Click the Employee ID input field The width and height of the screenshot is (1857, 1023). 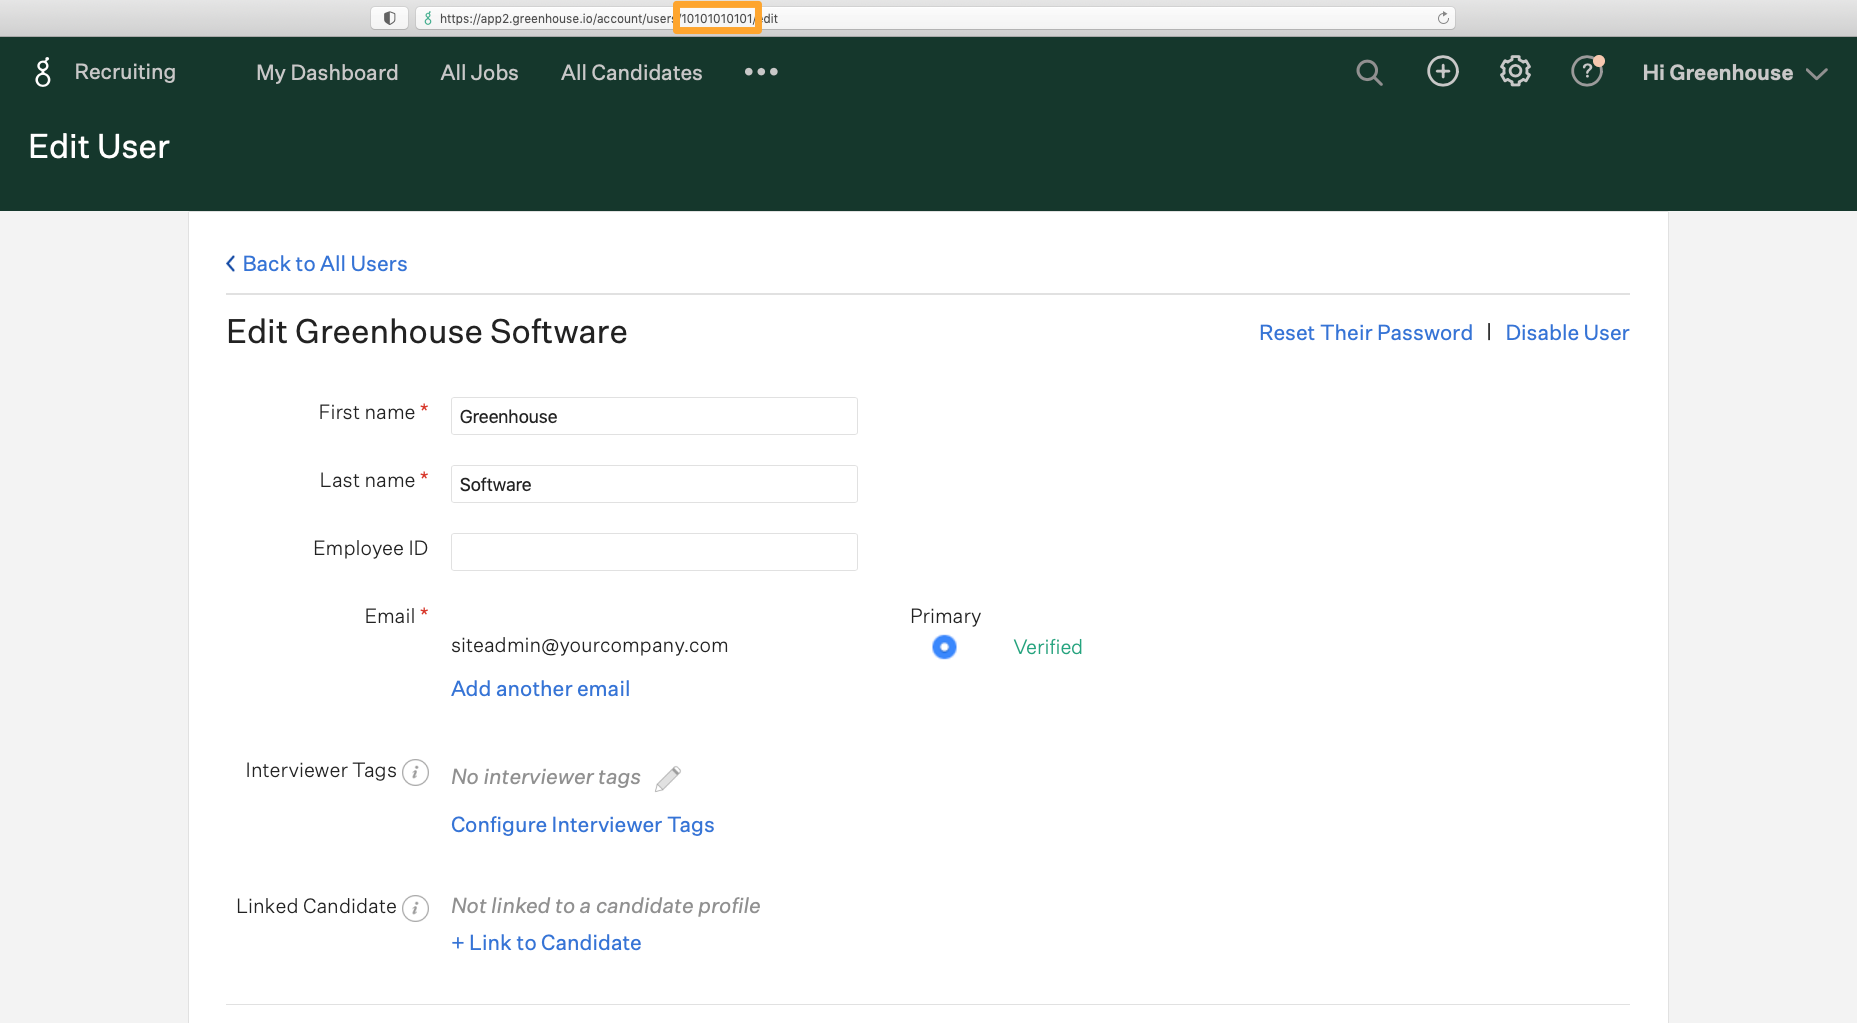coord(654,552)
